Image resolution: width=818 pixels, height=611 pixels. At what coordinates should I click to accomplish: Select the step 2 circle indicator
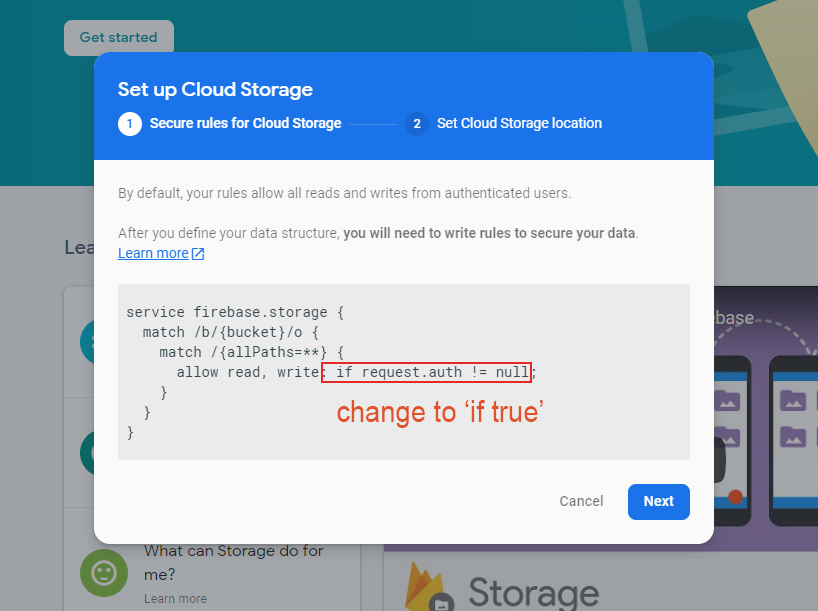[x=417, y=124]
